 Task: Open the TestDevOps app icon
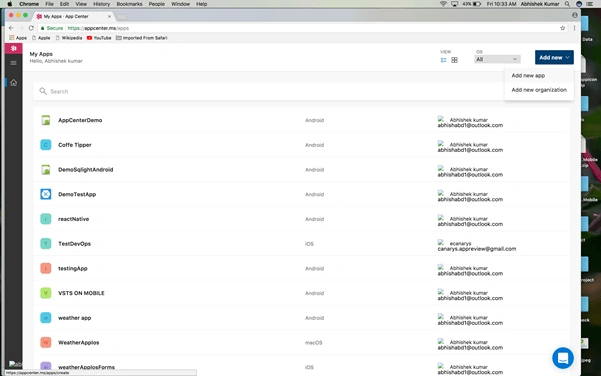click(x=46, y=244)
